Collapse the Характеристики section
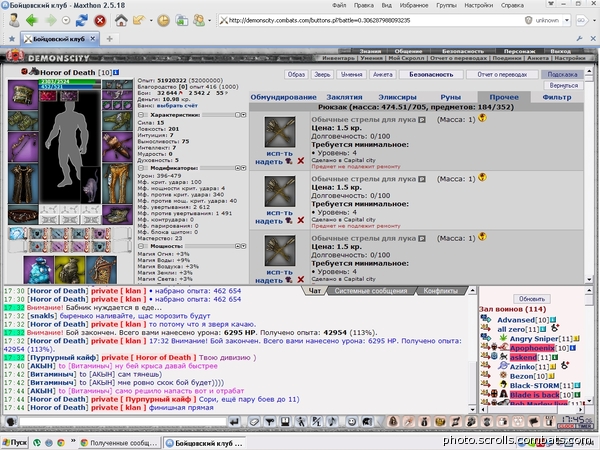Screen dimensions: 600x450 tap(141, 115)
